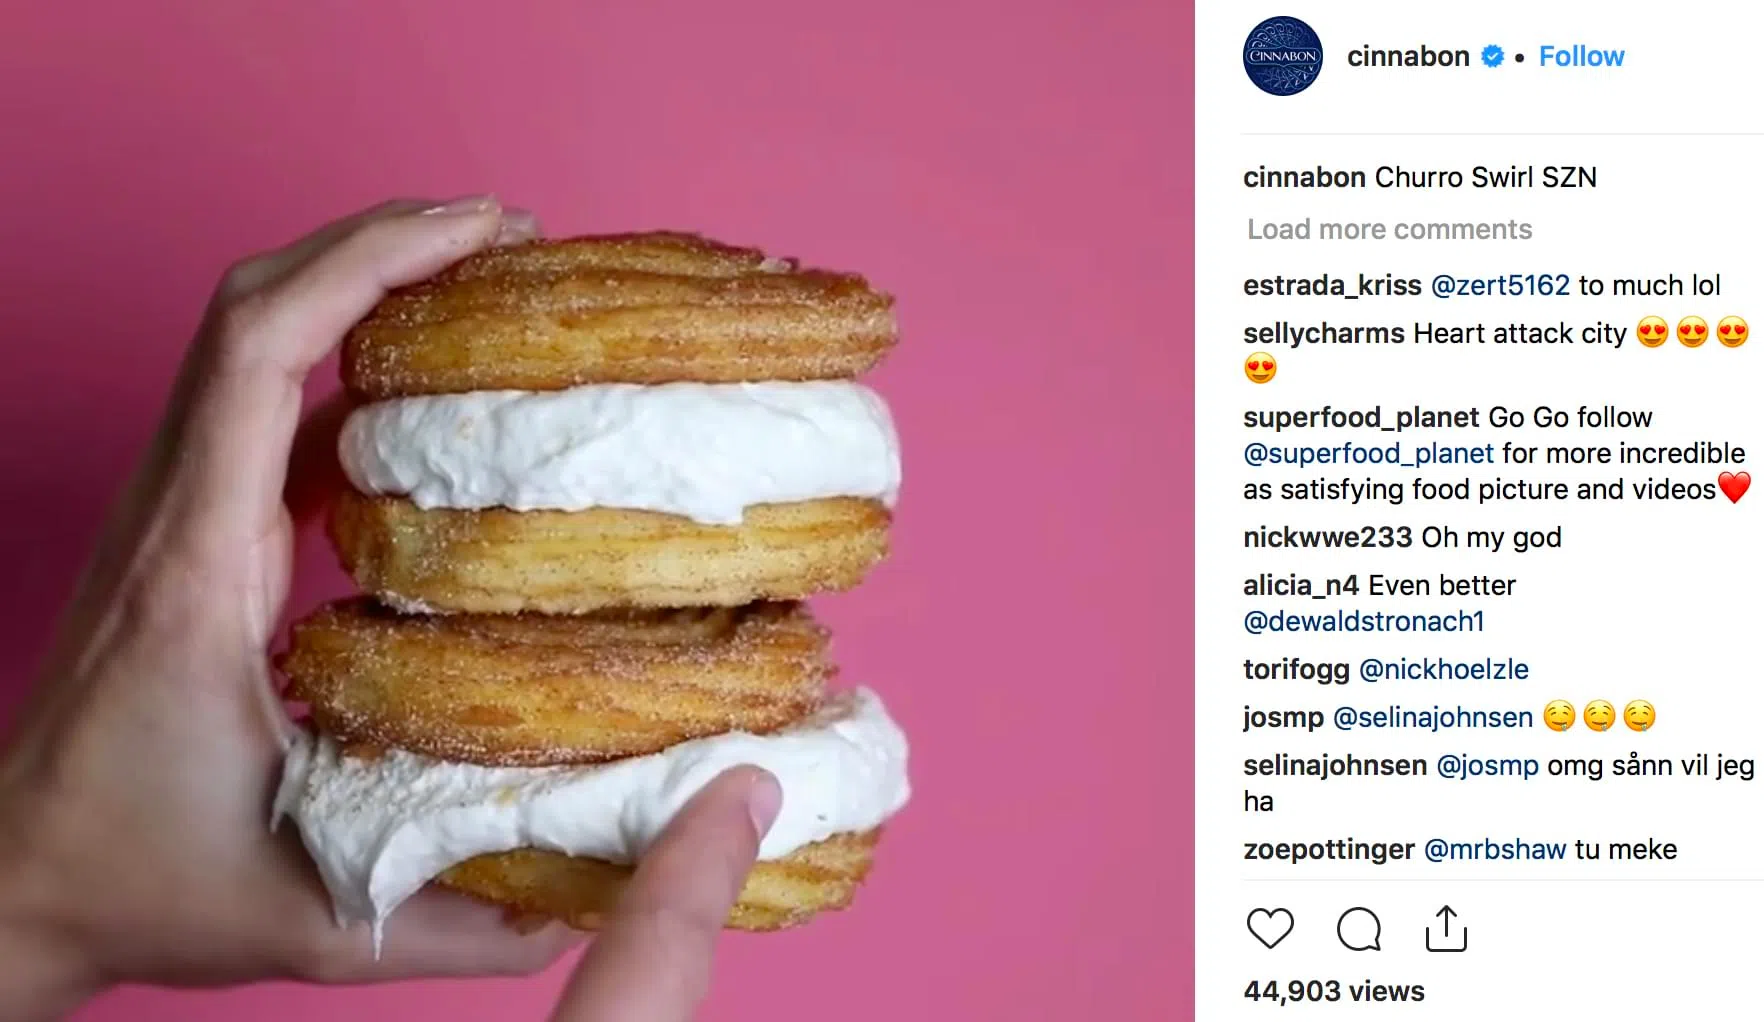Share the post via the share icon
The image size is (1764, 1022).
click(x=1446, y=929)
